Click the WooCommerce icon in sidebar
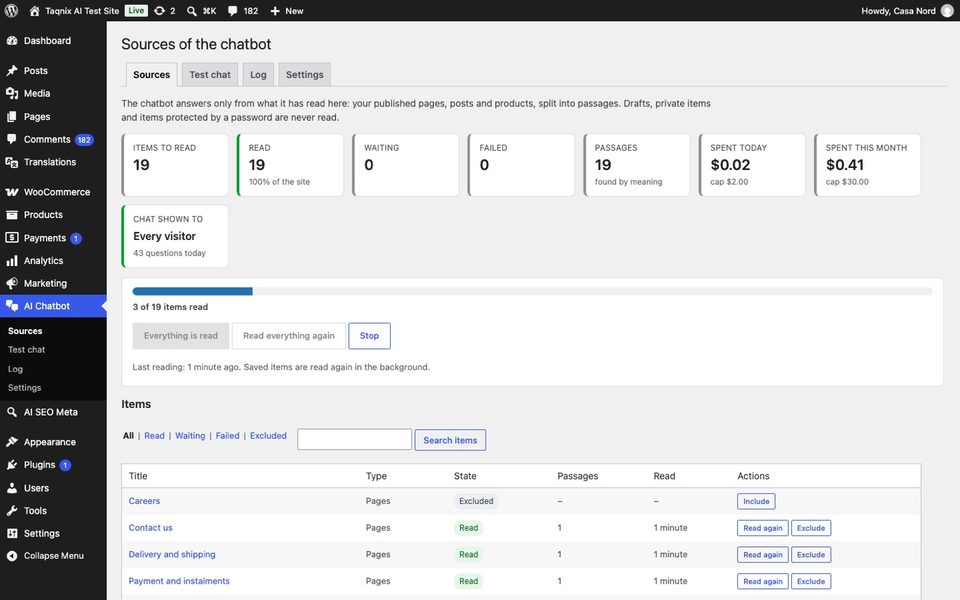The height and width of the screenshot is (600, 960). 12,192
